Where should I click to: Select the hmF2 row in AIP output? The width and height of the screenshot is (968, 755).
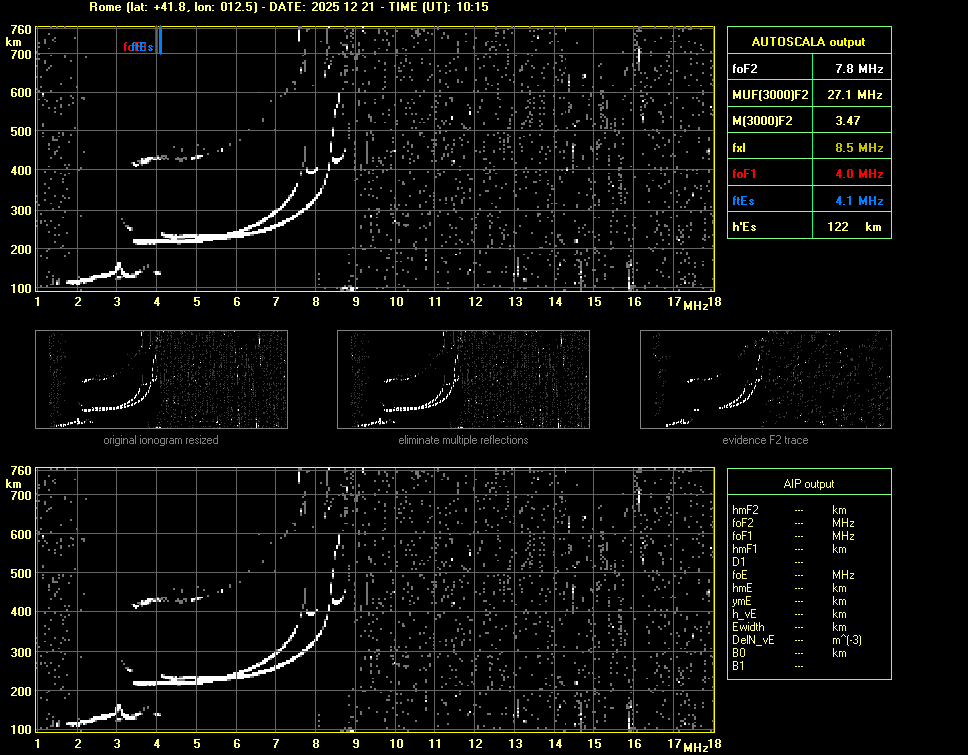pyautogui.click(x=746, y=510)
